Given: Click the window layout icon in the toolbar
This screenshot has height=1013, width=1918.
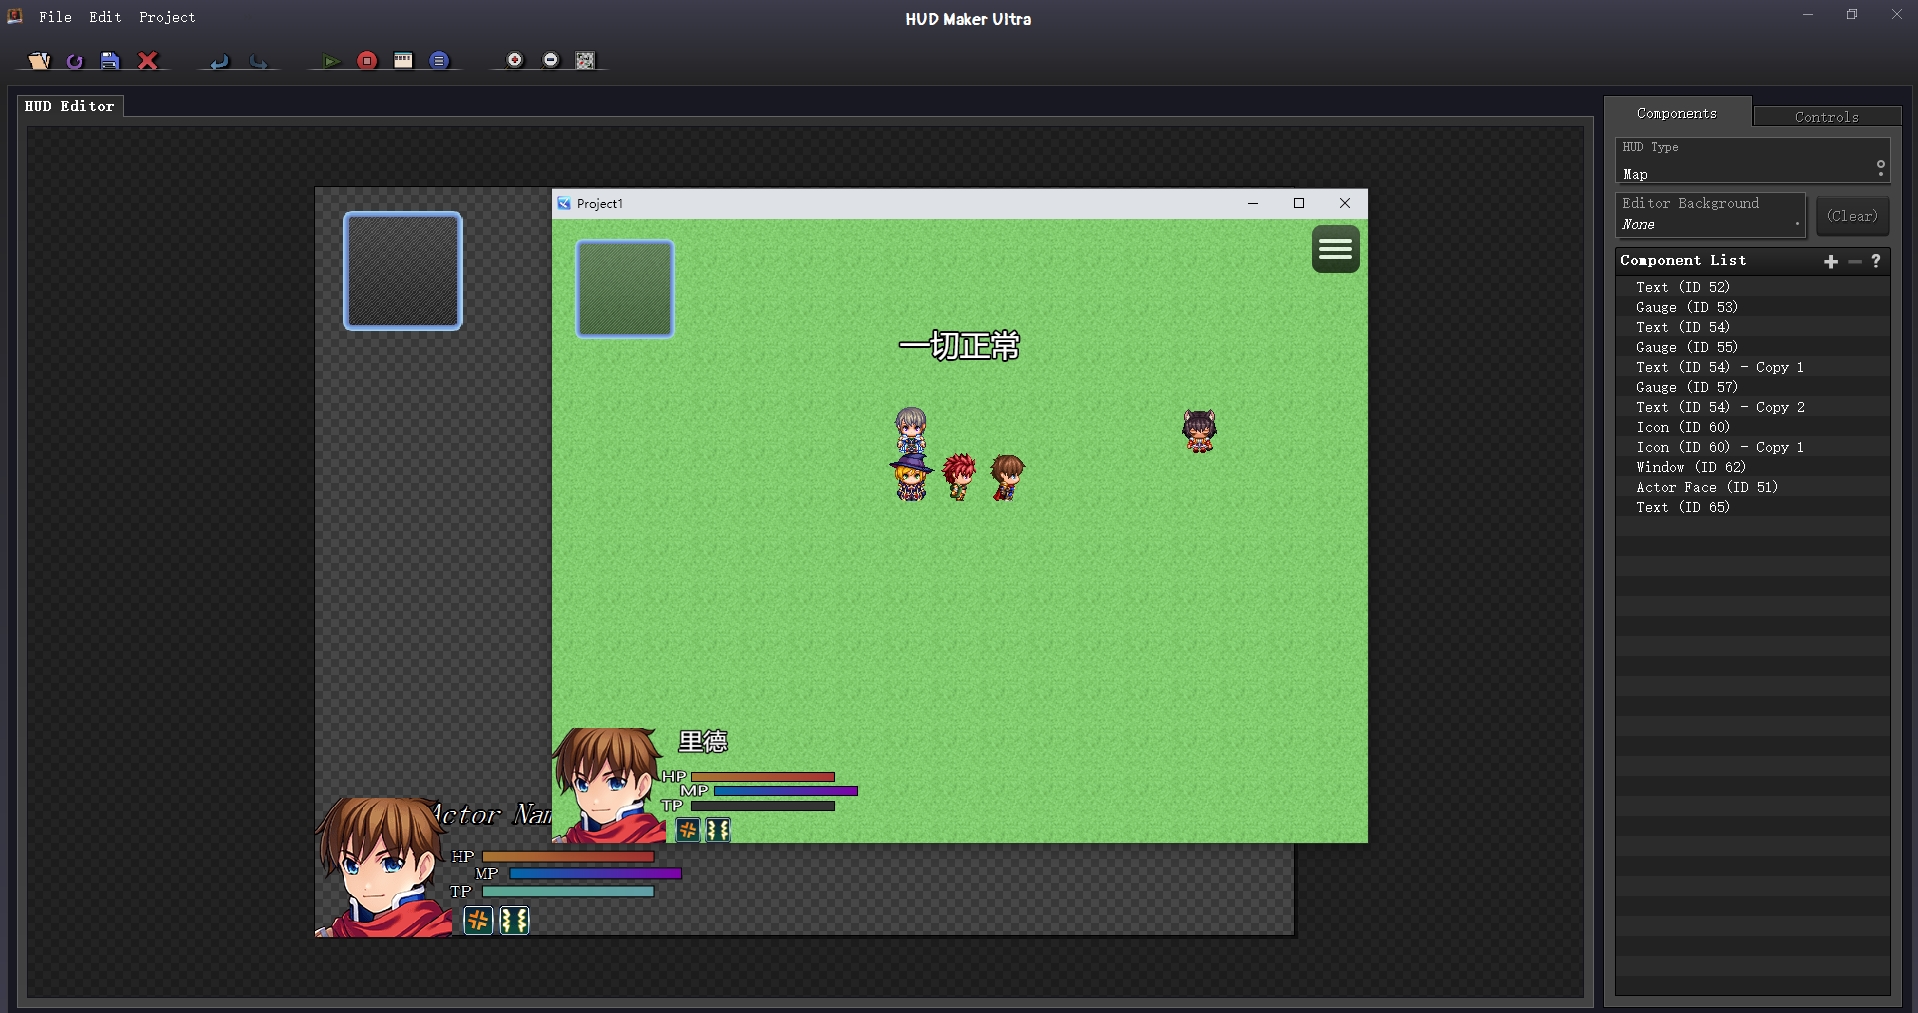Looking at the screenshot, I should pos(403,61).
